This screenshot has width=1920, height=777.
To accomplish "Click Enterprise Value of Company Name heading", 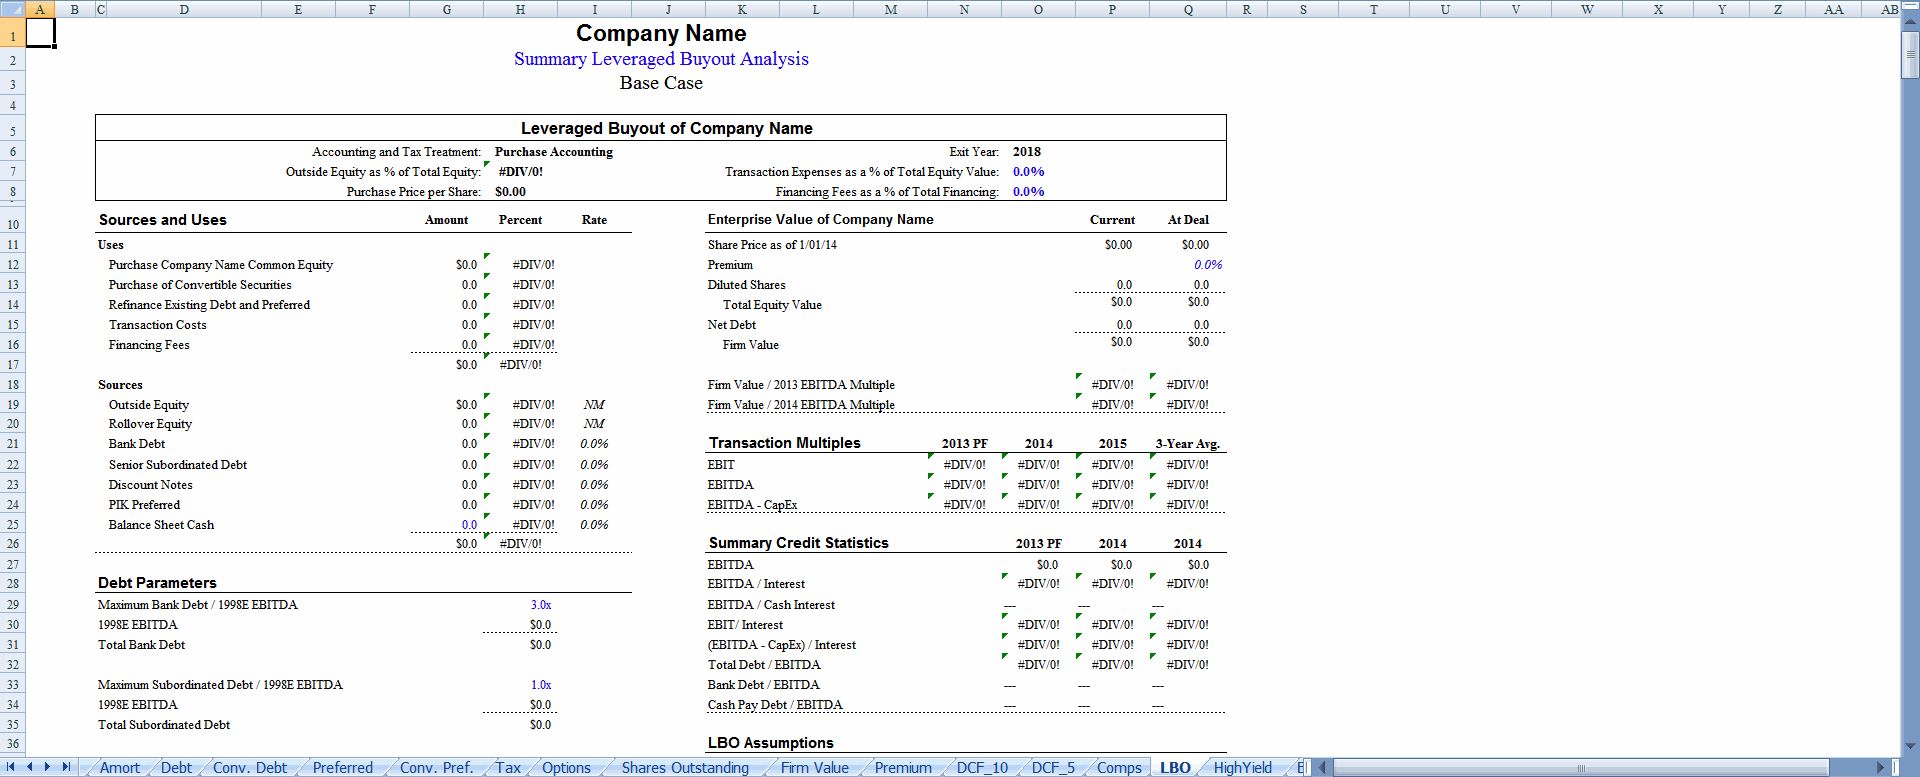I will 821,220.
